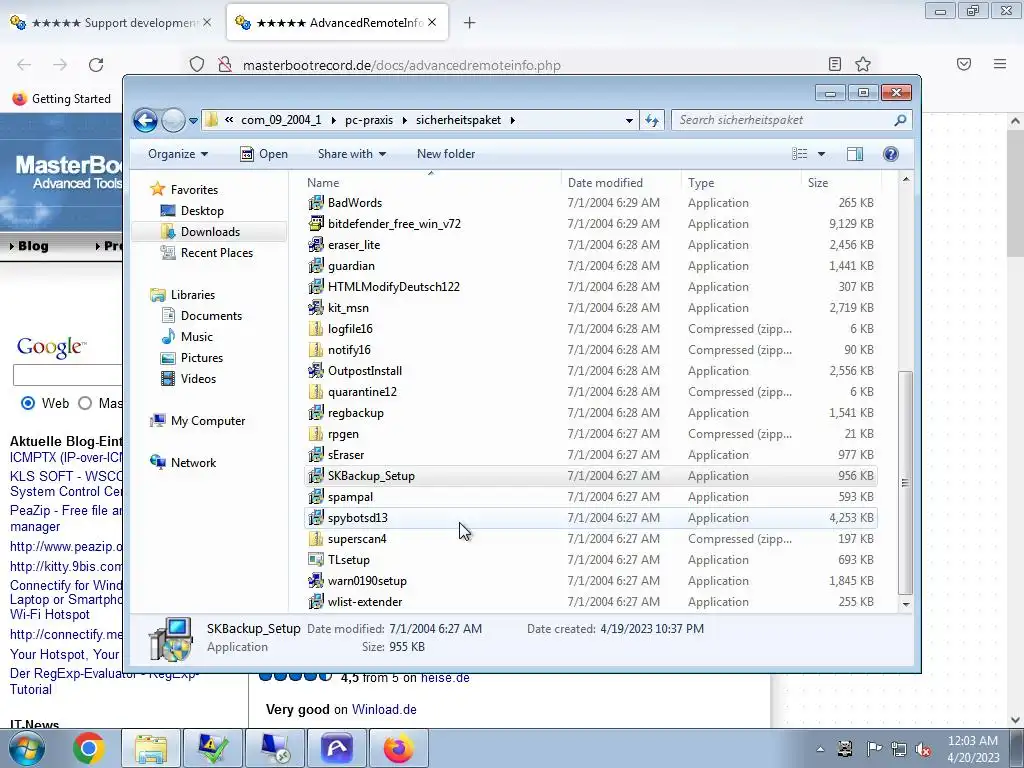
Task: Select HTMLModifyDeutsch122 file icon
Action: [316, 287]
